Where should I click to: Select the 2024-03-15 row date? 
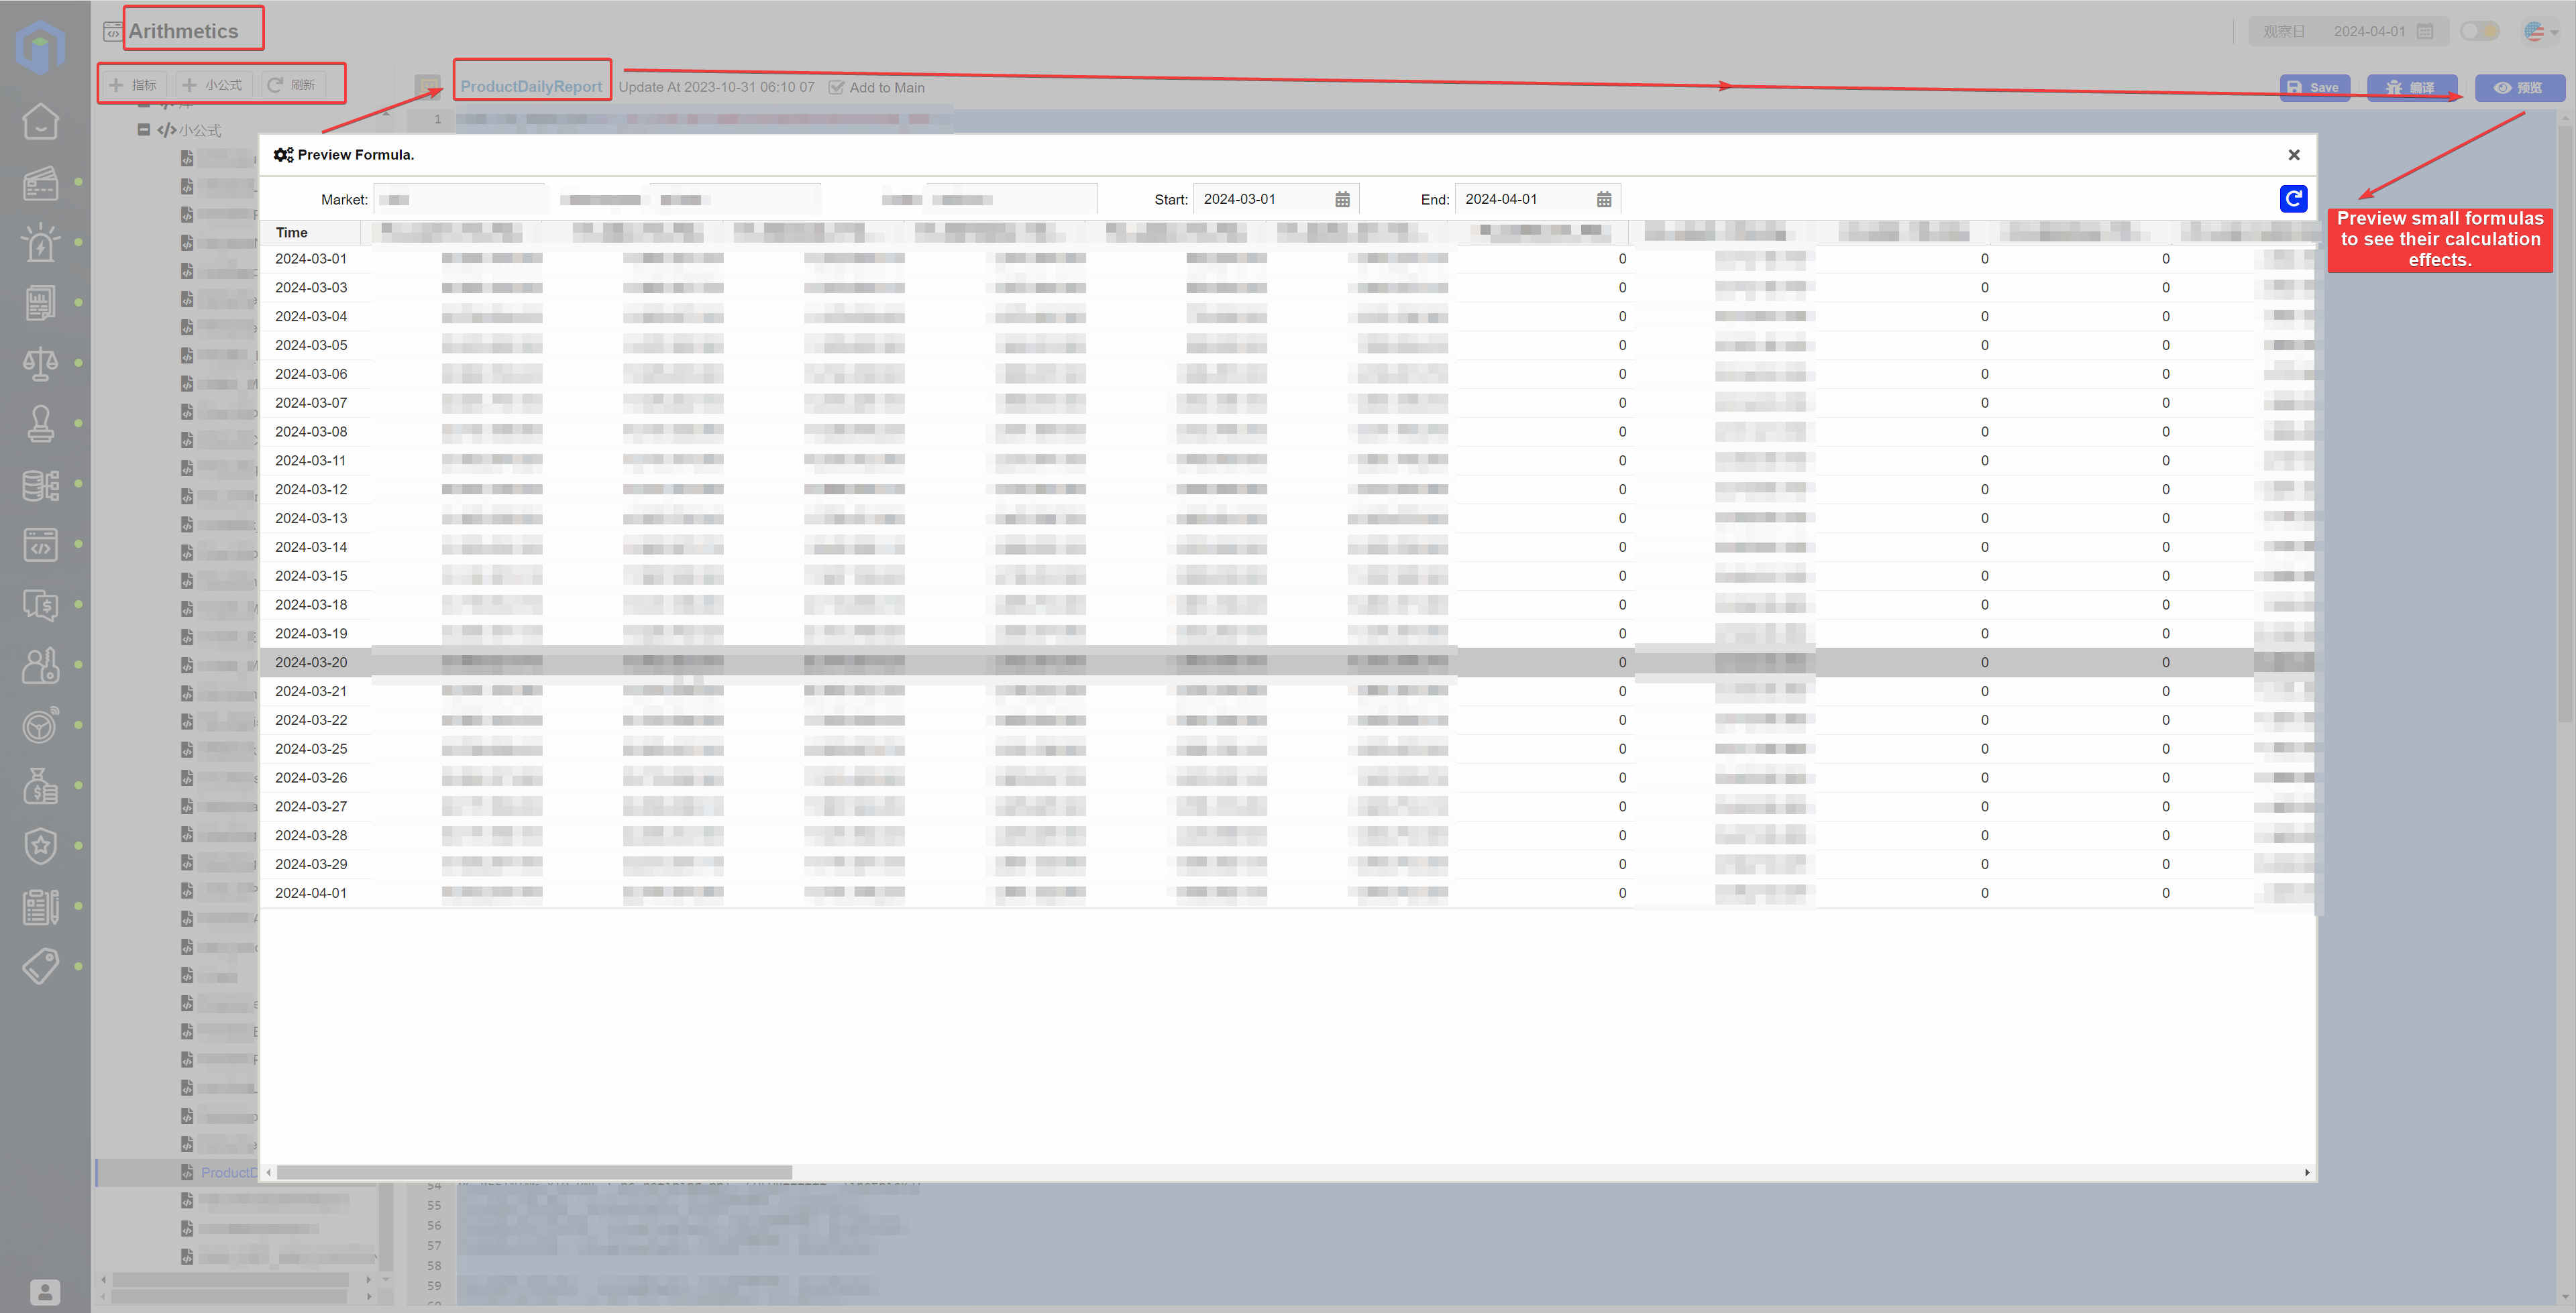(x=311, y=576)
